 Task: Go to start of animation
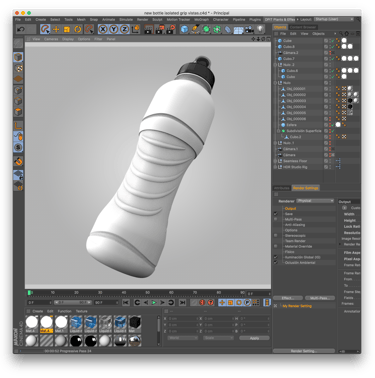126,303
